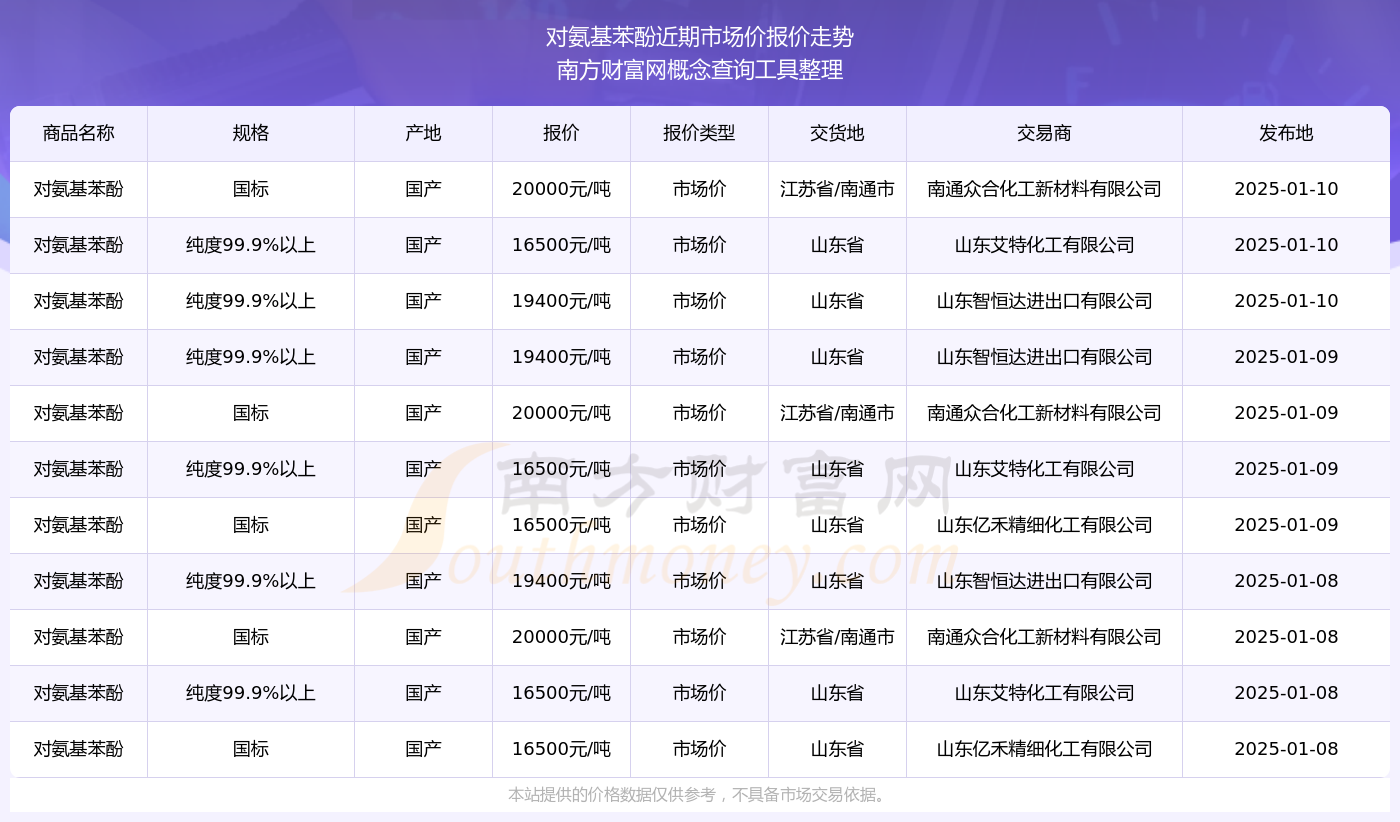
Task: Click 山东智恒达进出口有限公司 in the 2025-01-08 row
Action: pos(1044,581)
